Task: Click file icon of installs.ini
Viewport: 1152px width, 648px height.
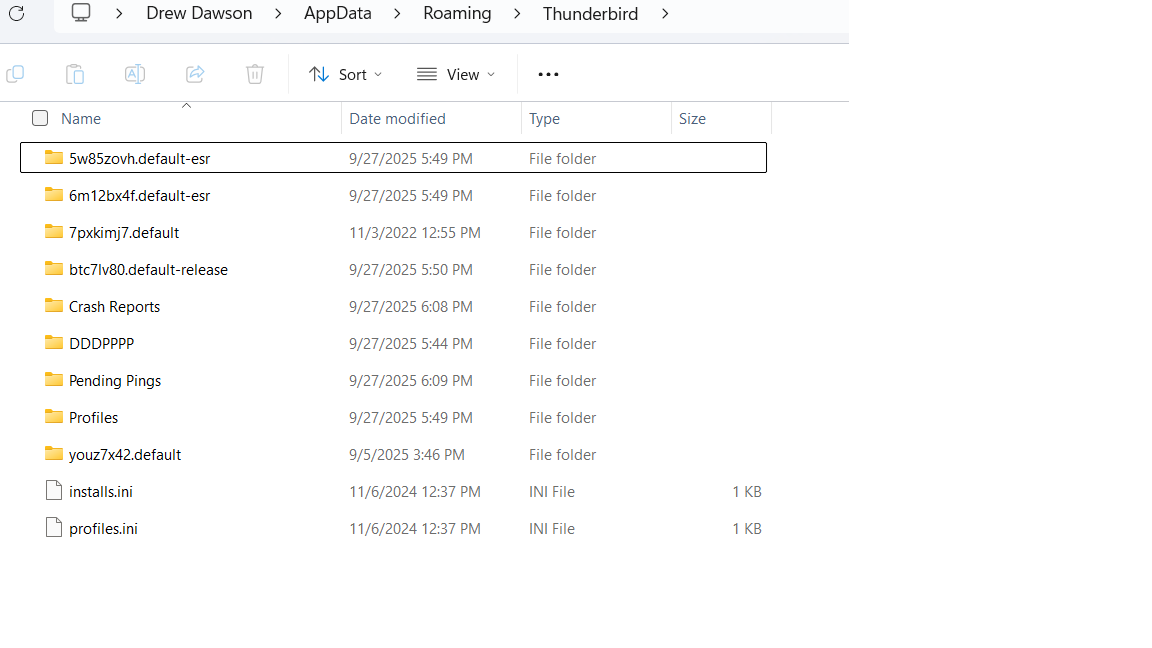Action: 54,490
